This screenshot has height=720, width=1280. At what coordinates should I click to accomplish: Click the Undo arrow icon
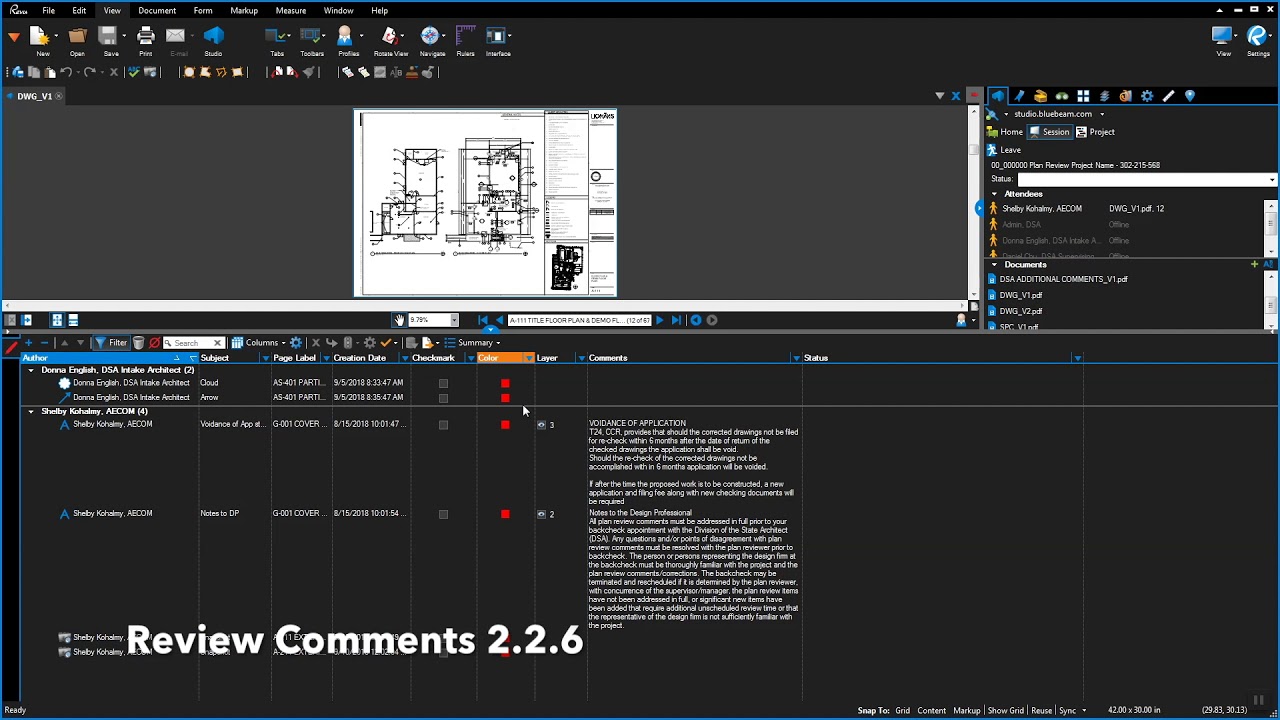click(65, 72)
